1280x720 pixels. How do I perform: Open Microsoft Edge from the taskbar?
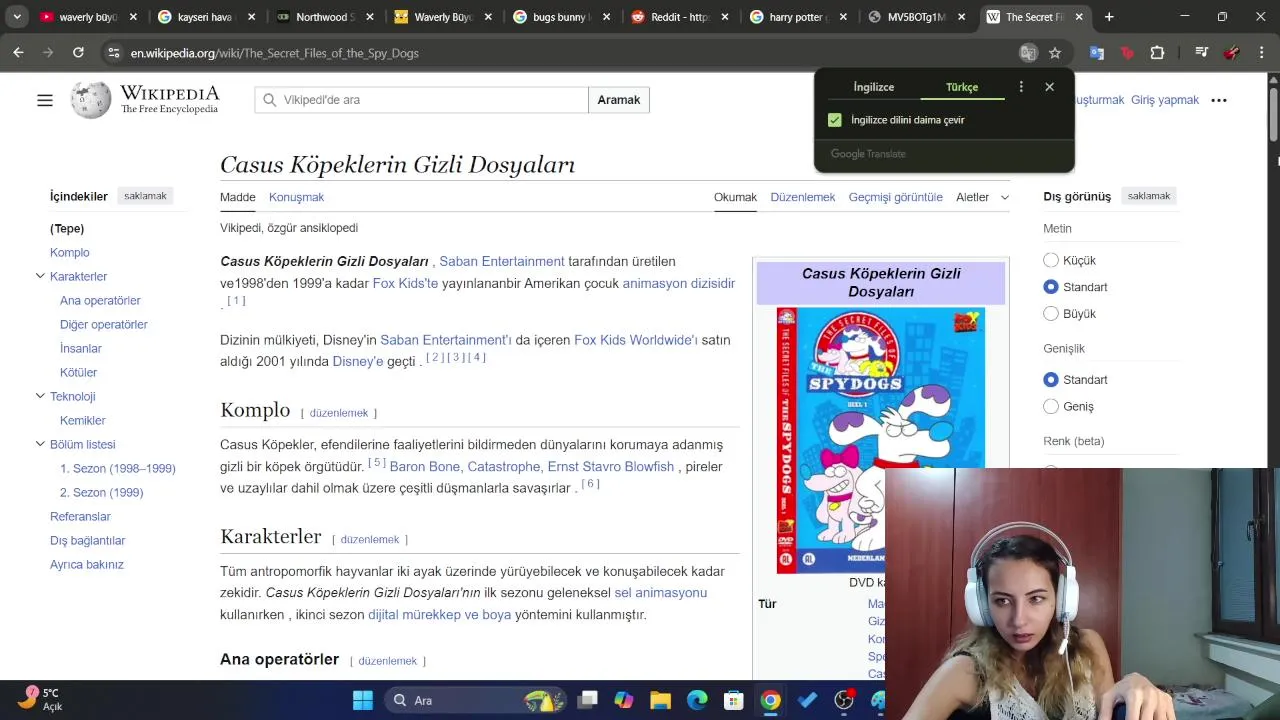point(697,700)
